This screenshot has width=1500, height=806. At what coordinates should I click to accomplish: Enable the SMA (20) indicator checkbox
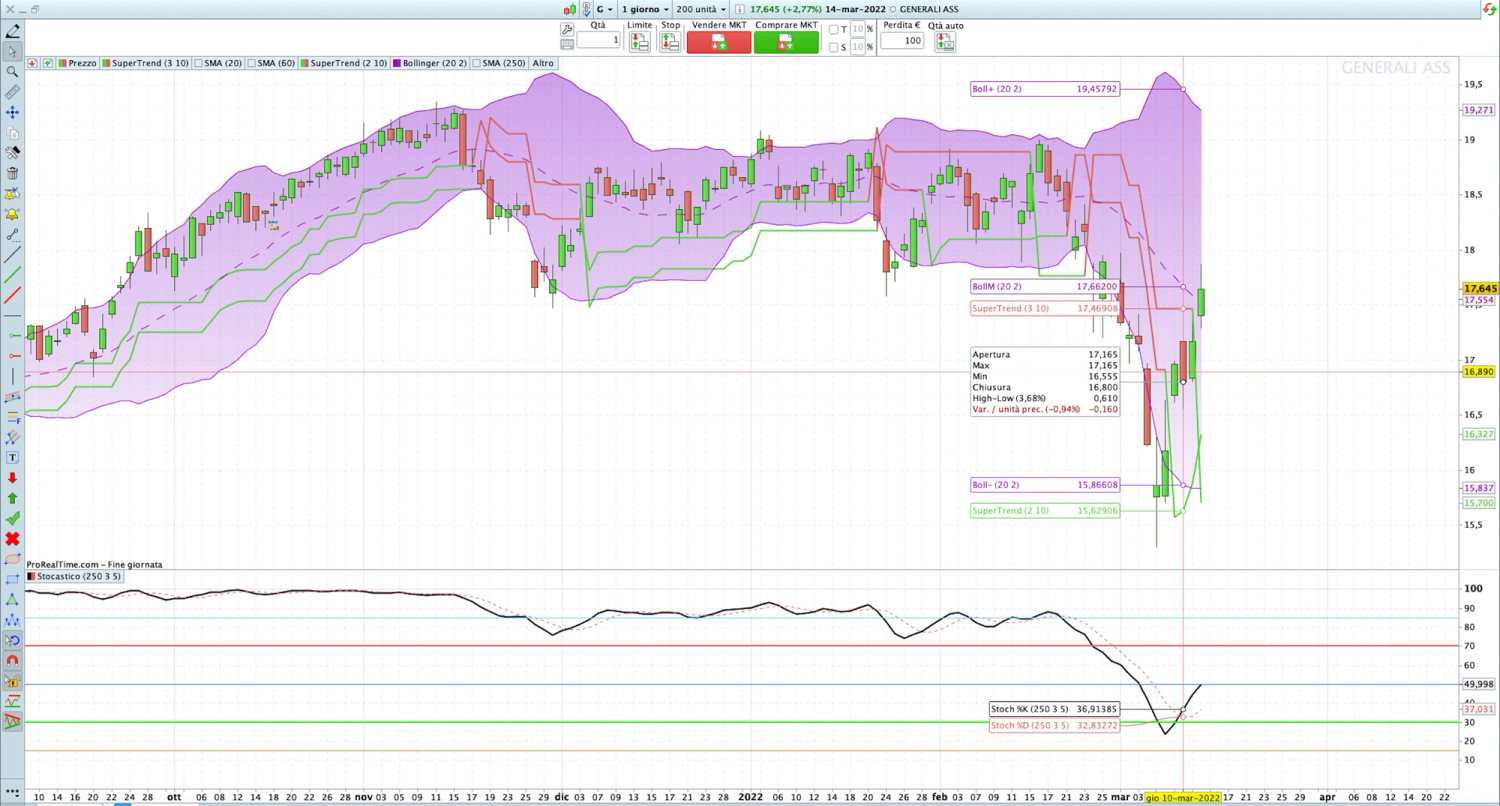click(199, 63)
